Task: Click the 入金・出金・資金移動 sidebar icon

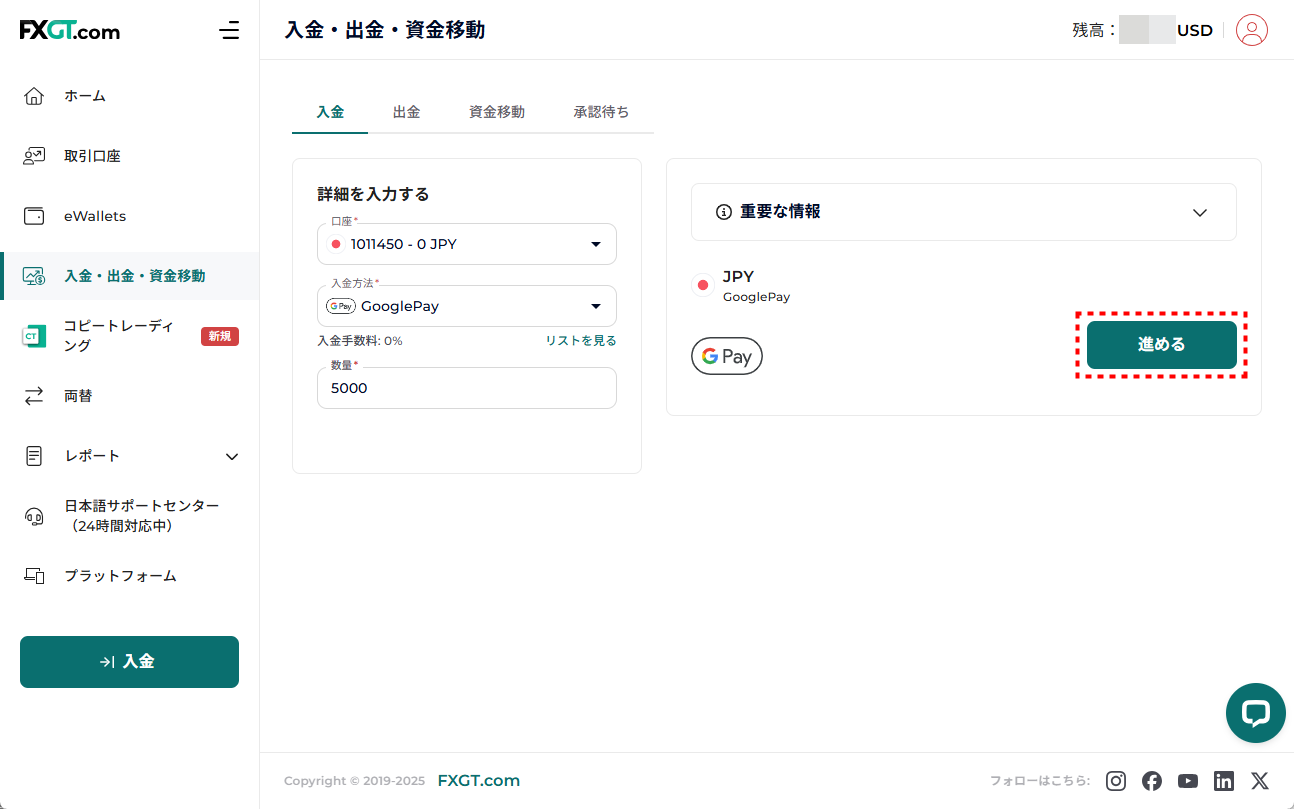Action: [34, 276]
